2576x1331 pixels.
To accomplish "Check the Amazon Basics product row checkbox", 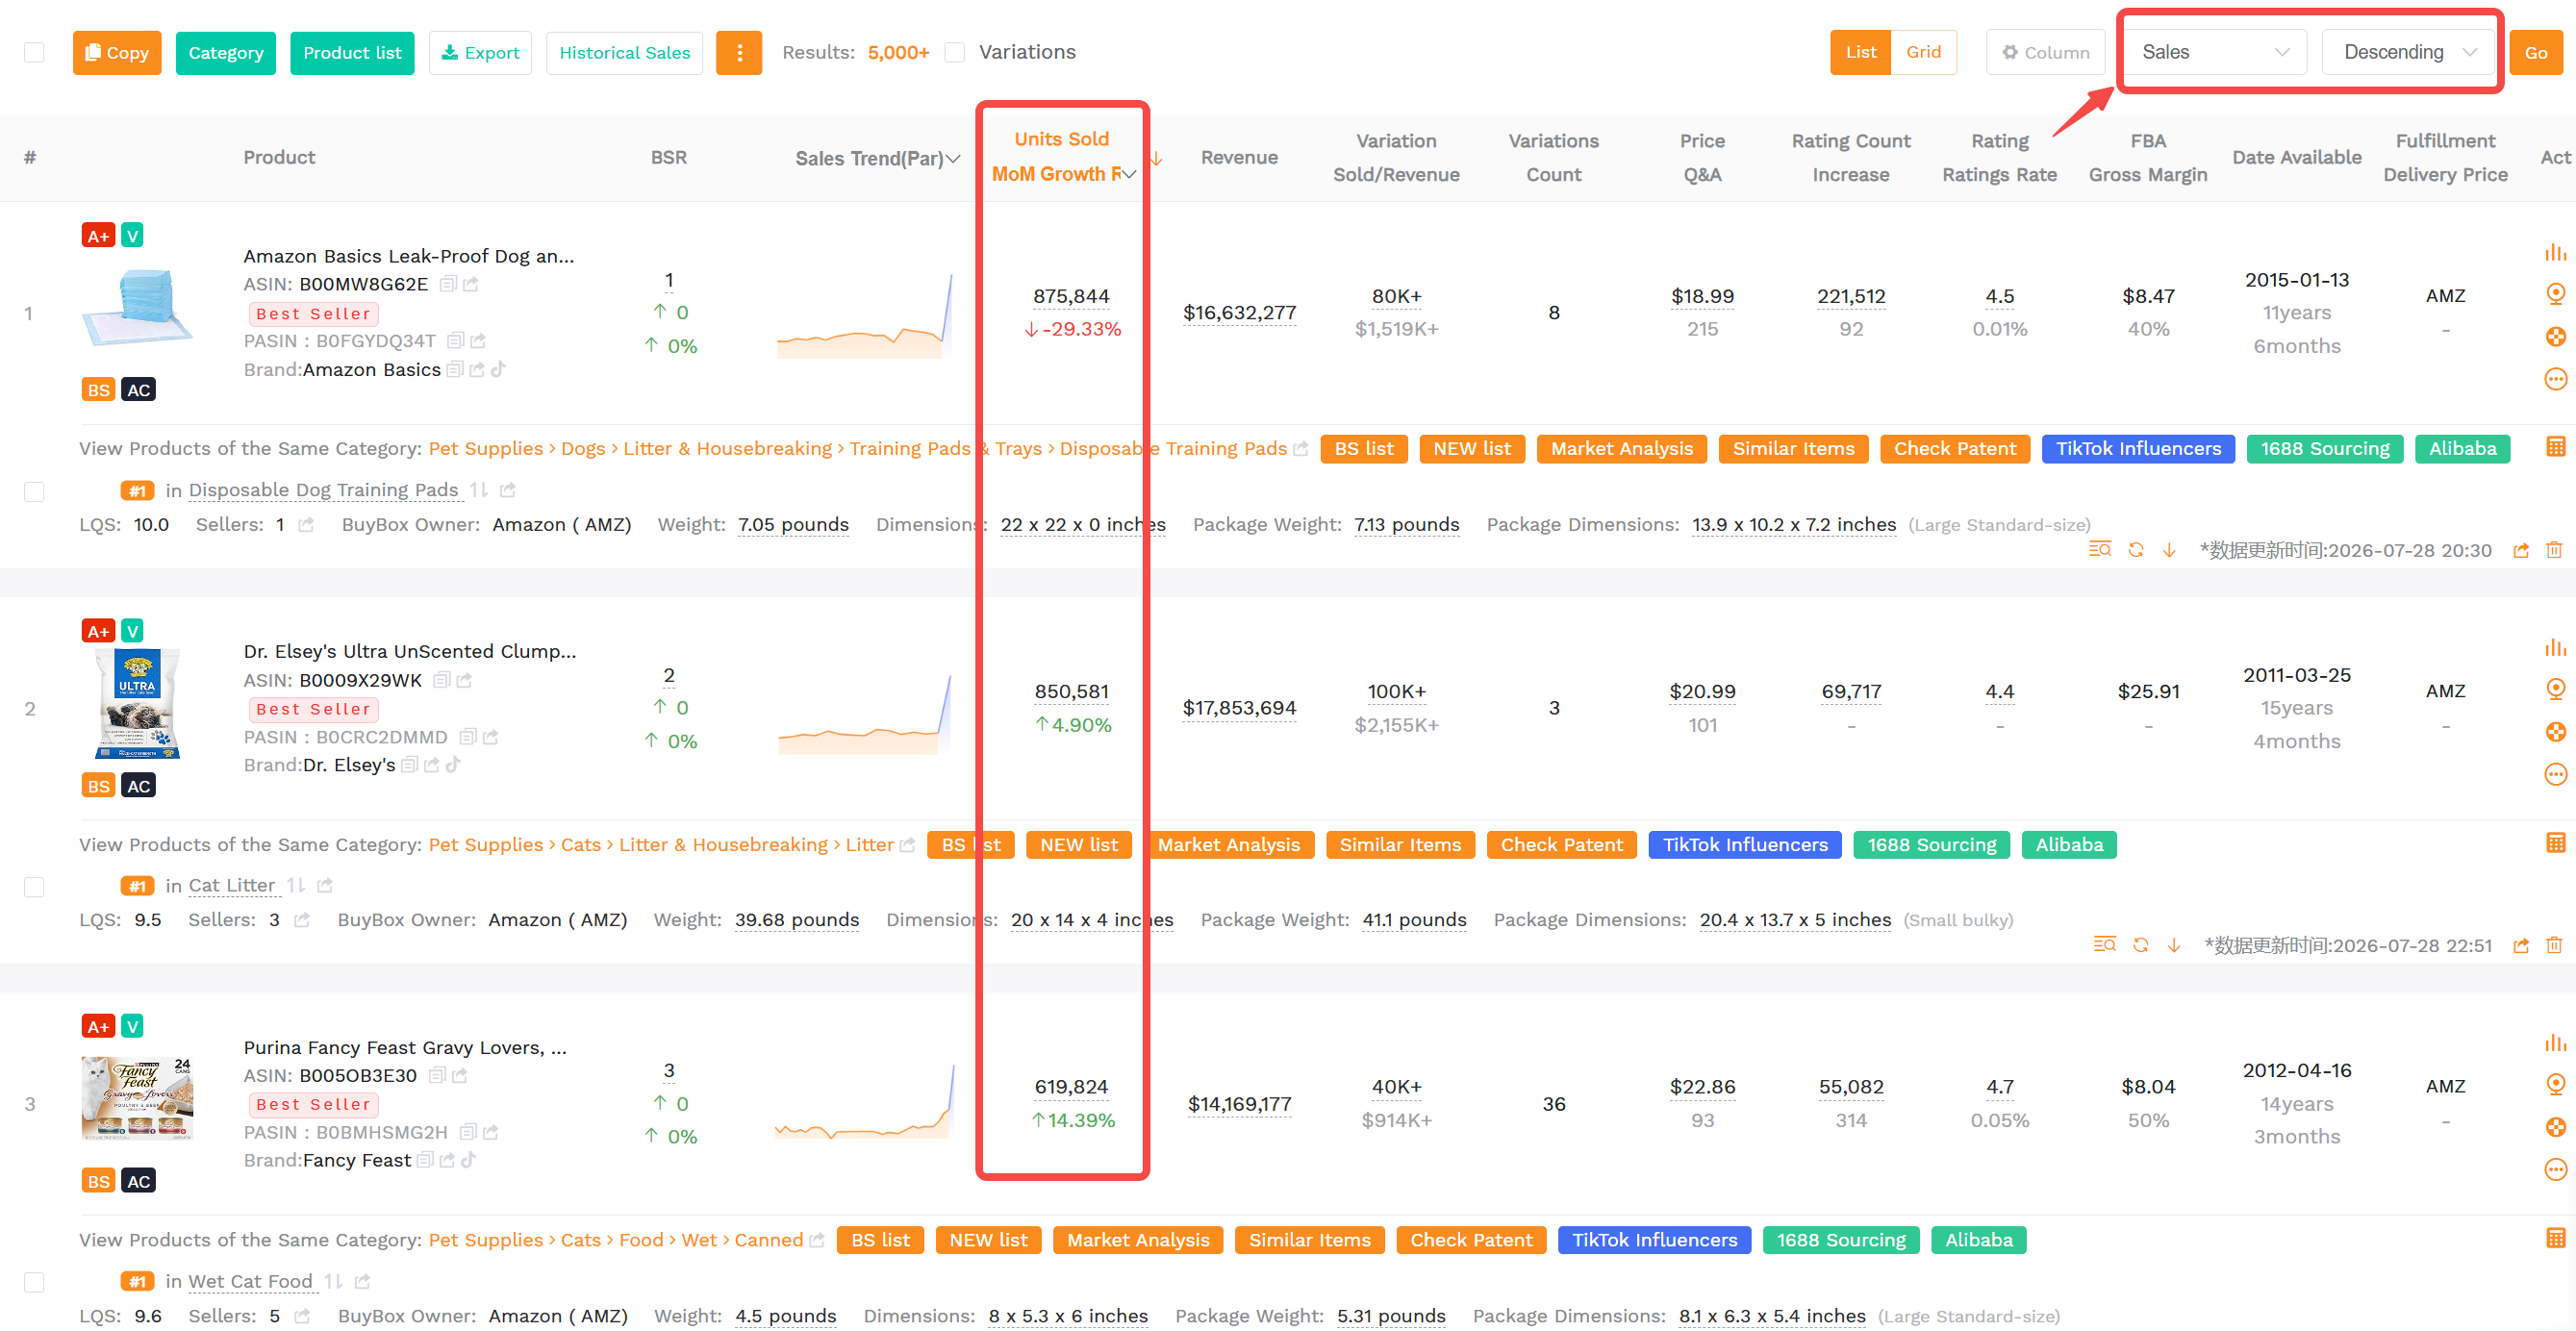I will point(34,492).
